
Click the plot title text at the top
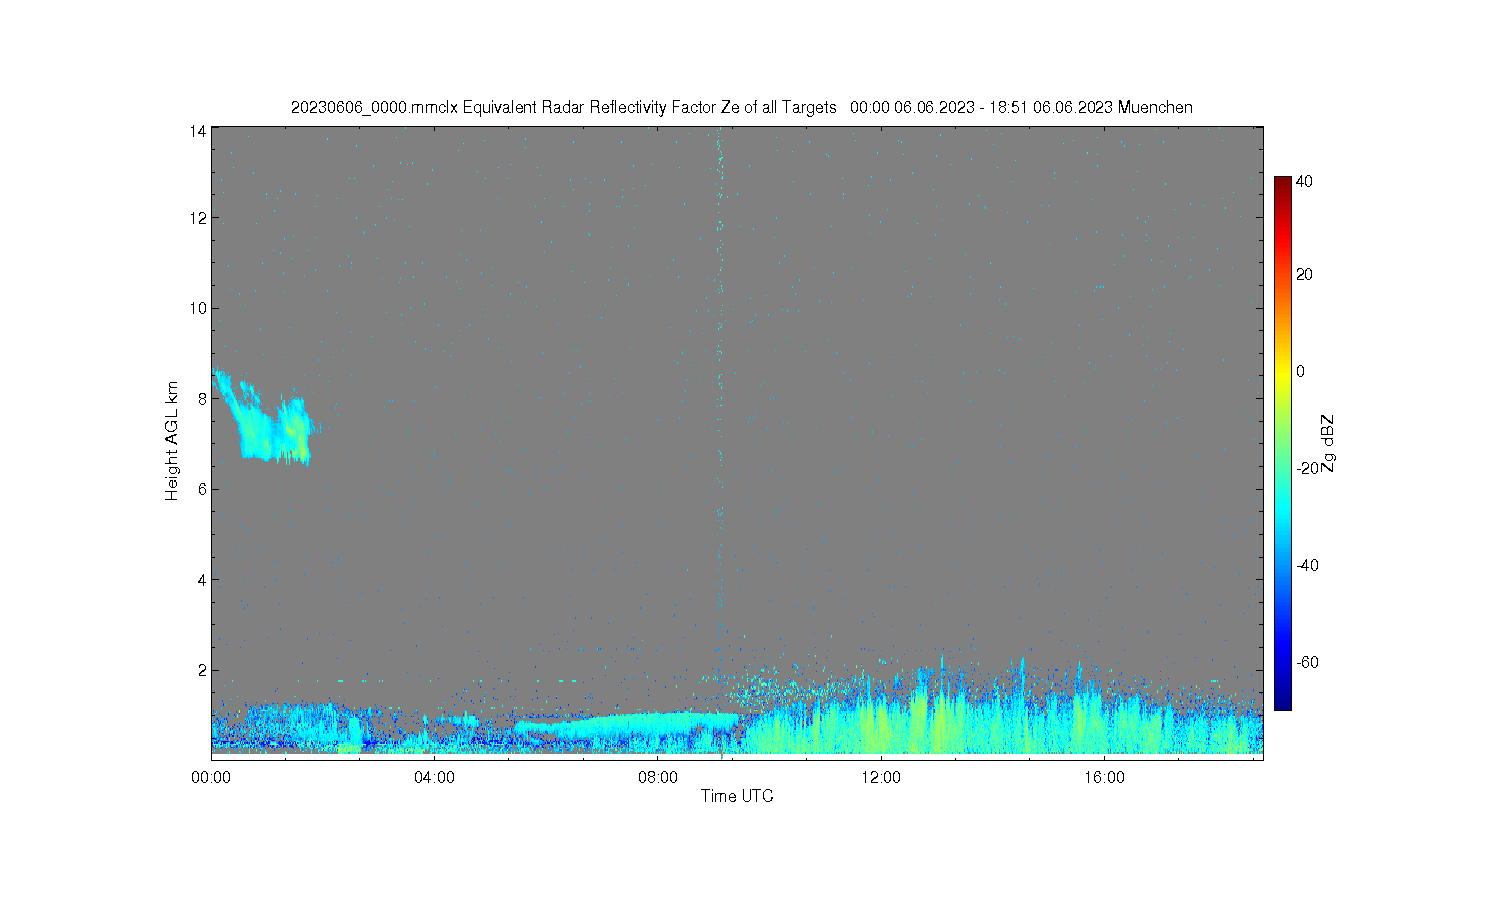tap(741, 107)
